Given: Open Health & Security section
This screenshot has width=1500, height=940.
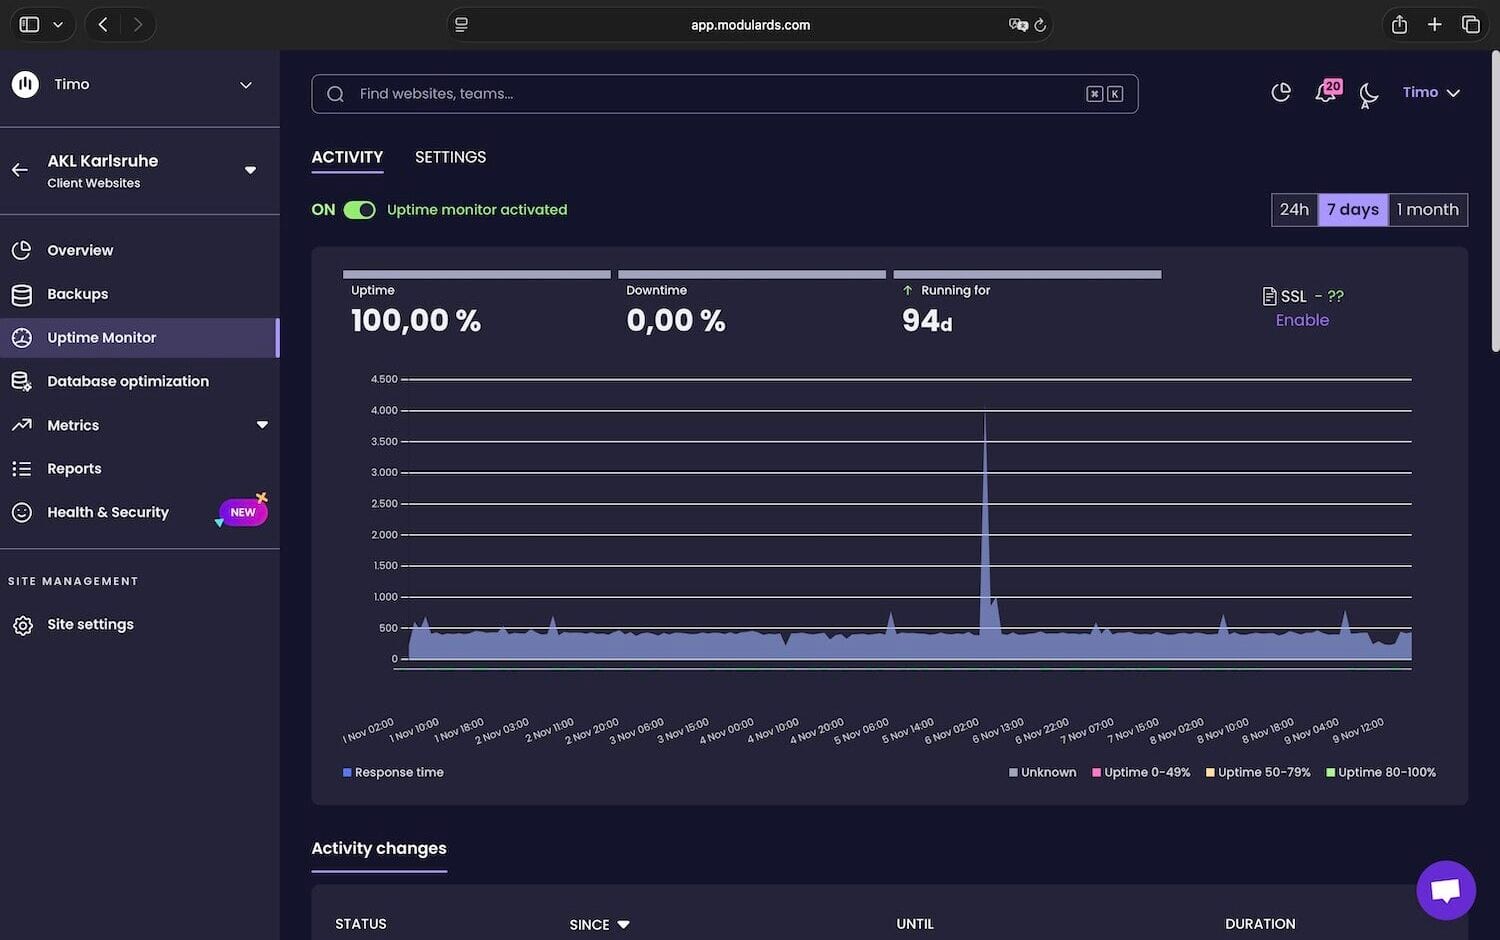Looking at the screenshot, I should (x=108, y=511).
